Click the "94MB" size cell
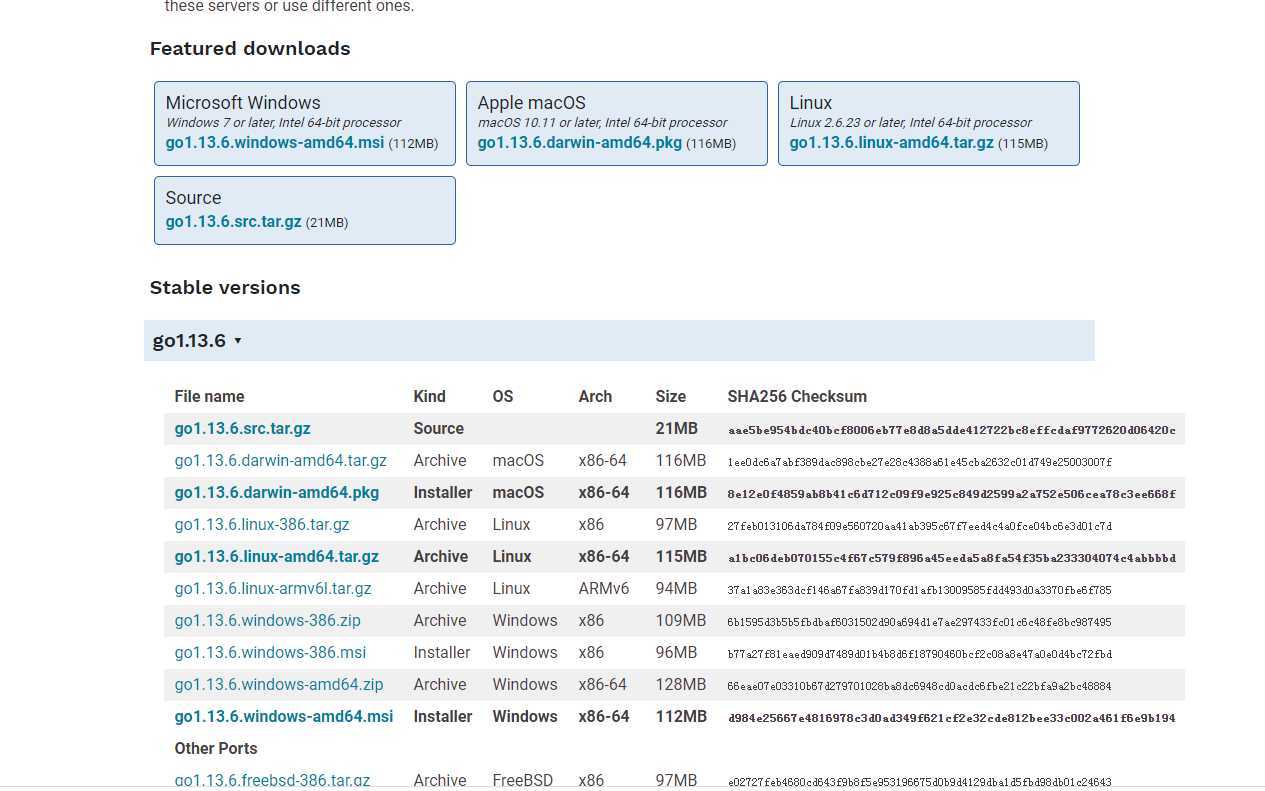The image size is (1265, 791). click(x=677, y=589)
